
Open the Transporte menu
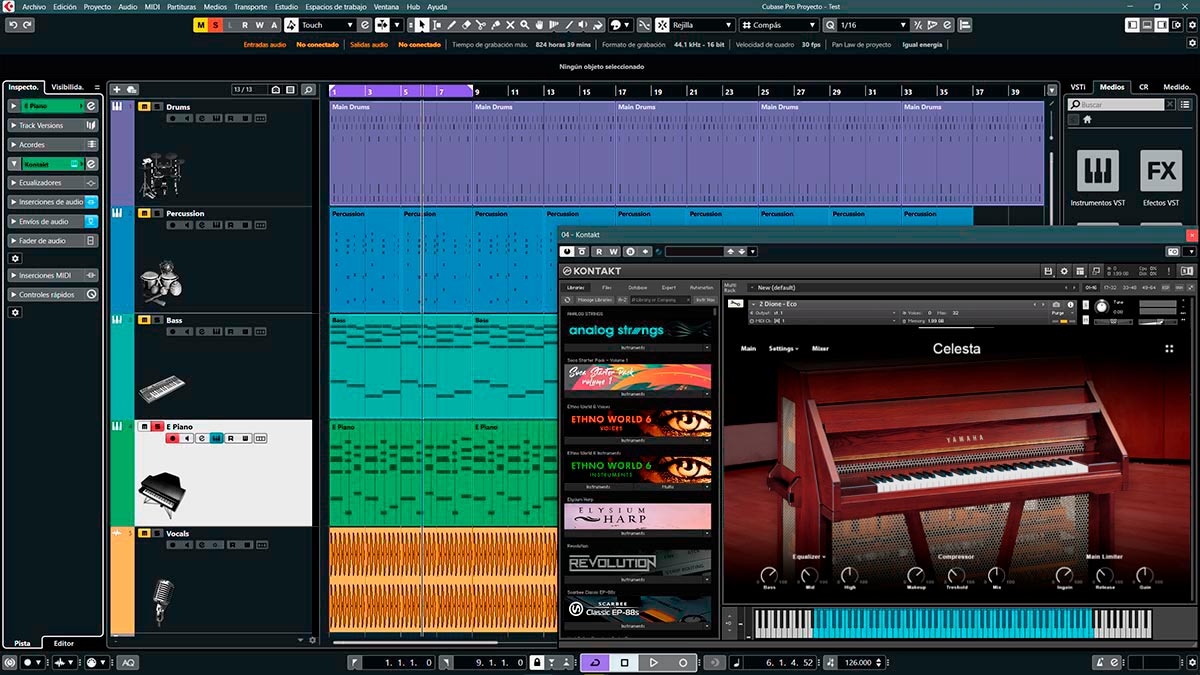pyautogui.click(x=250, y=6)
